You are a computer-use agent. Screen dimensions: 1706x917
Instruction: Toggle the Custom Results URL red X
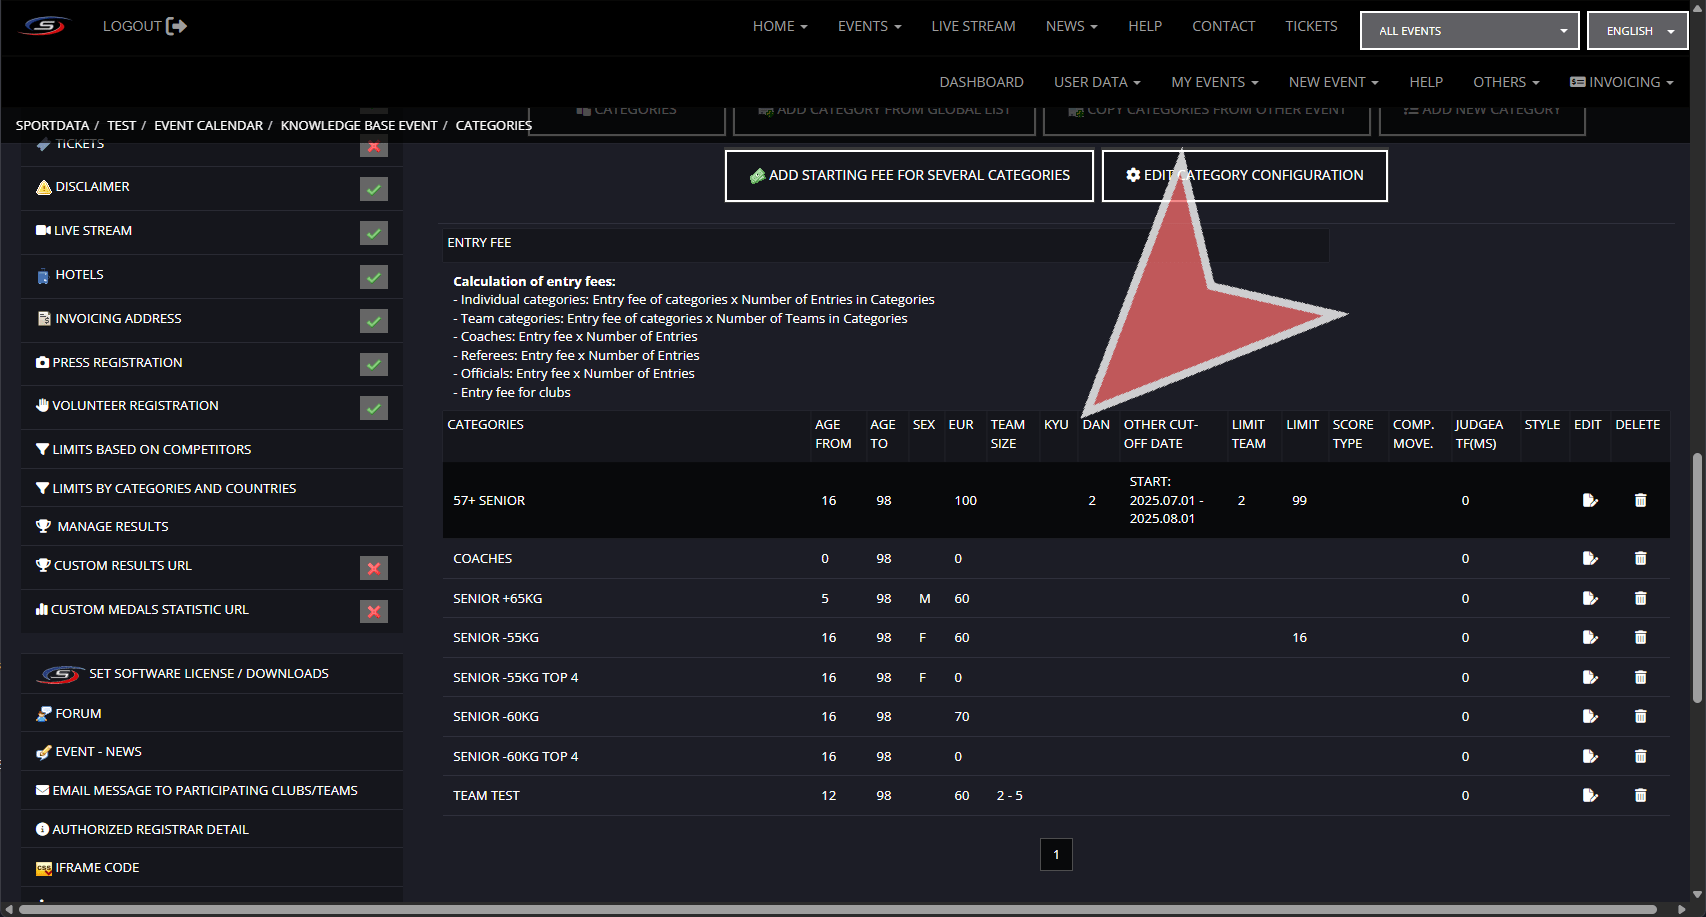click(x=374, y=568)
